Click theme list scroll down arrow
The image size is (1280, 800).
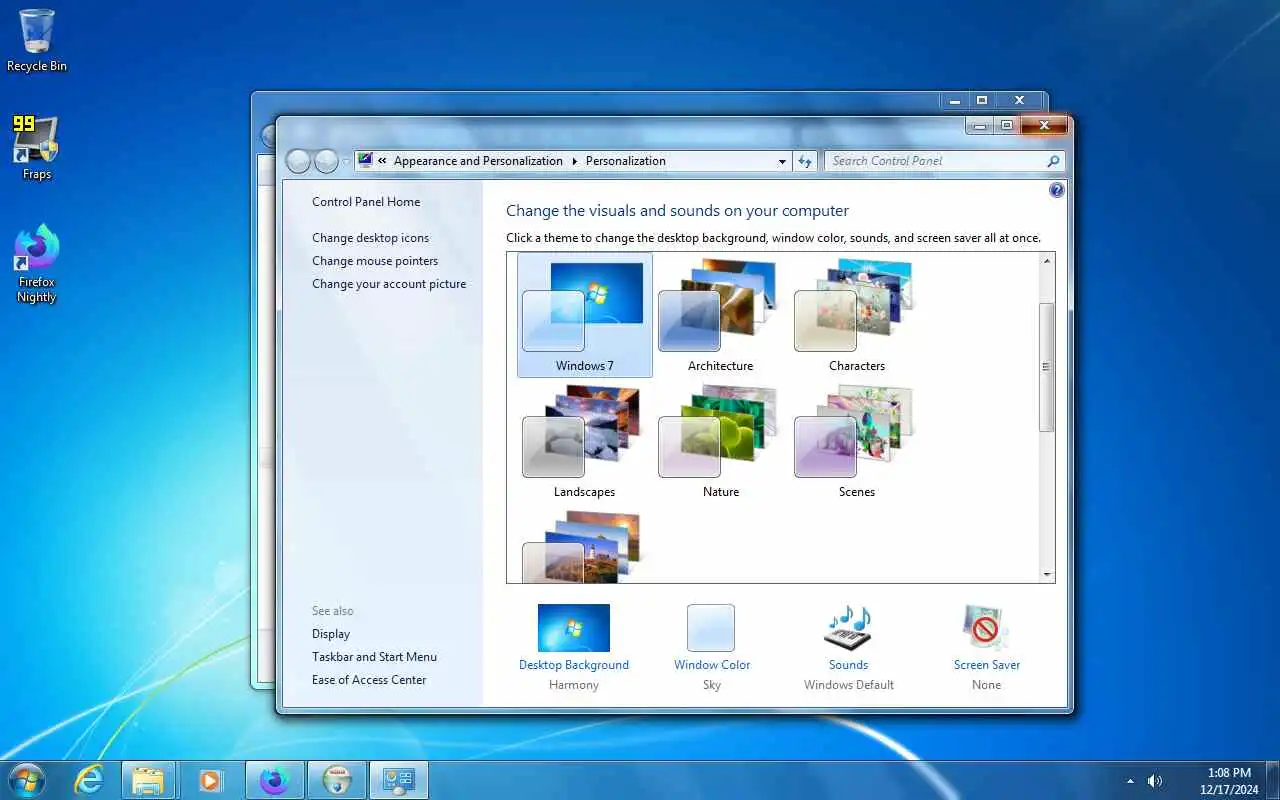tap(1047, 575)
